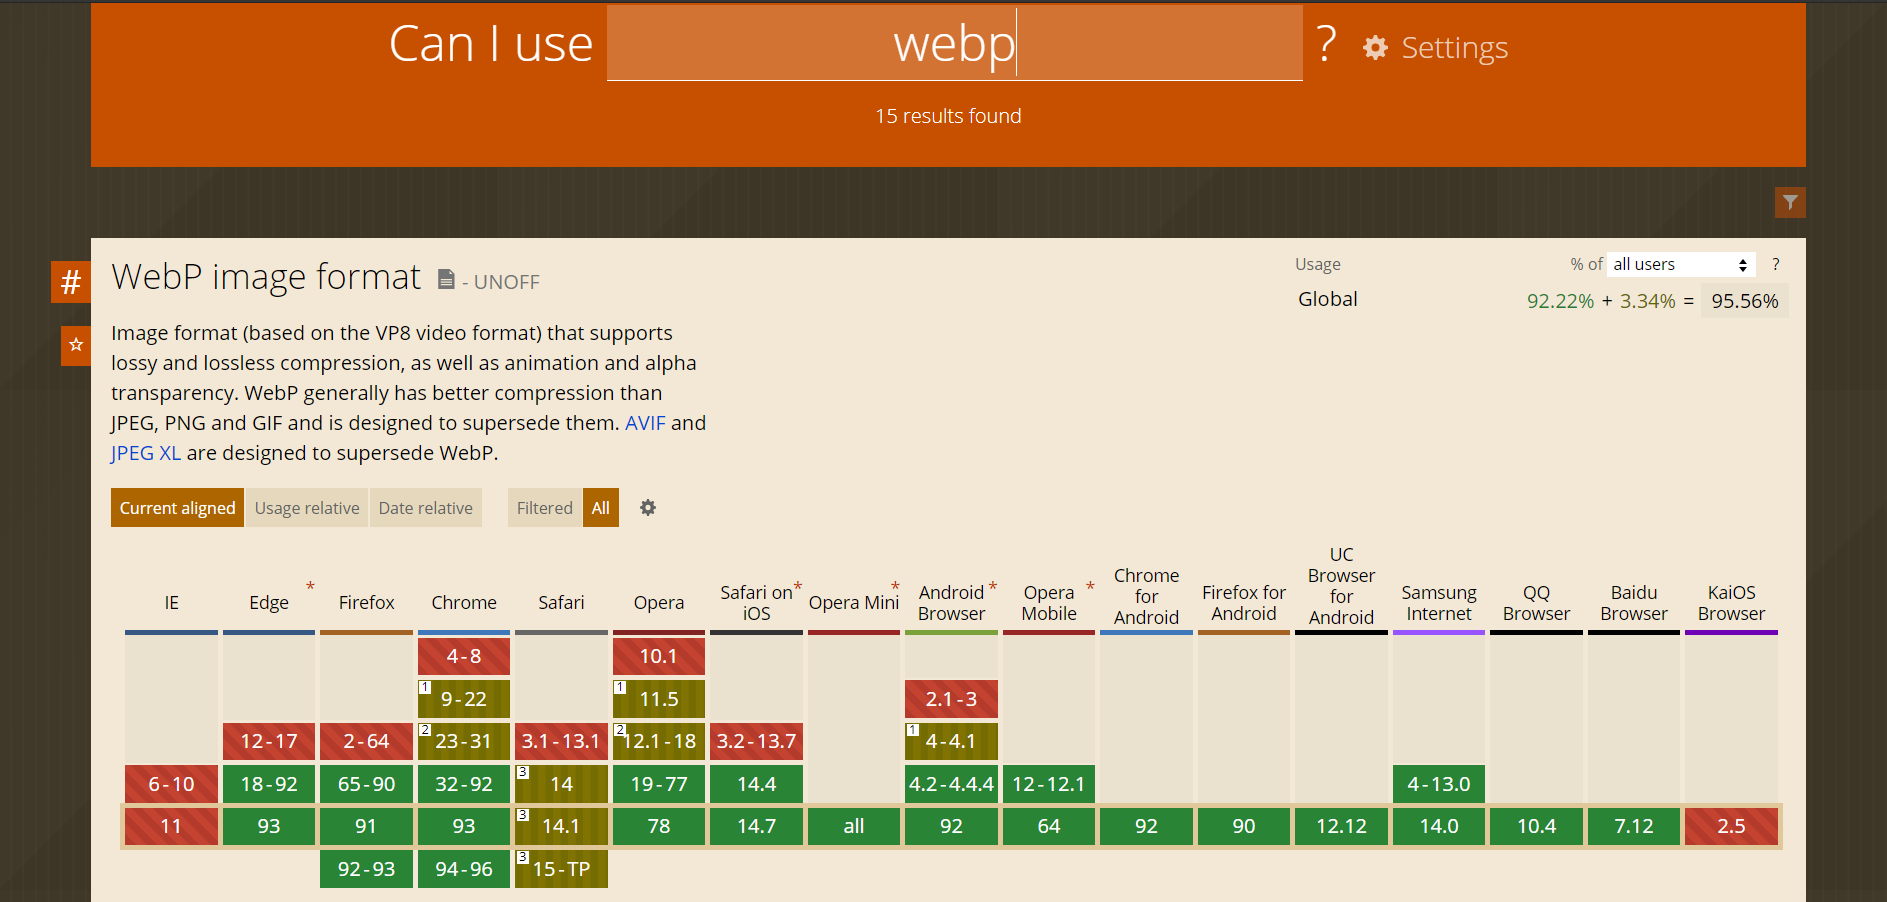The height and width of the screenshot is (902, 1887).
Task: Open the all users dropdown
Action: coord(1681,264)
